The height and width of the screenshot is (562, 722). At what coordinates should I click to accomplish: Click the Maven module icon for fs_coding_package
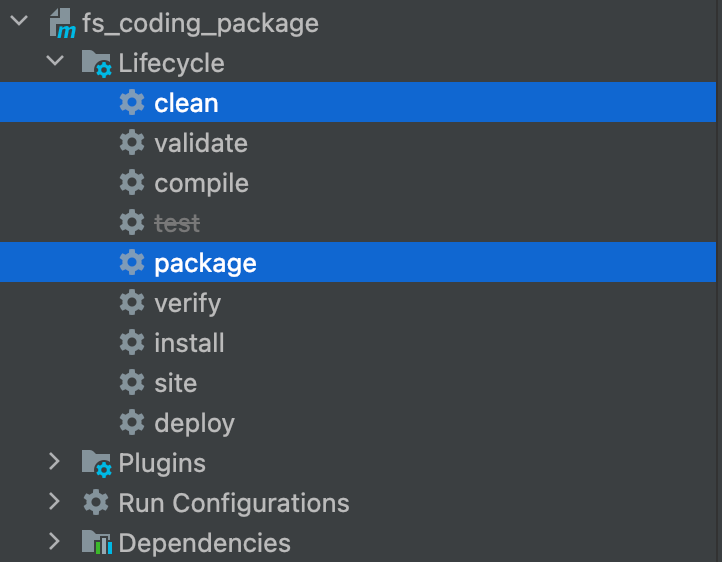[x=62, y=24]
